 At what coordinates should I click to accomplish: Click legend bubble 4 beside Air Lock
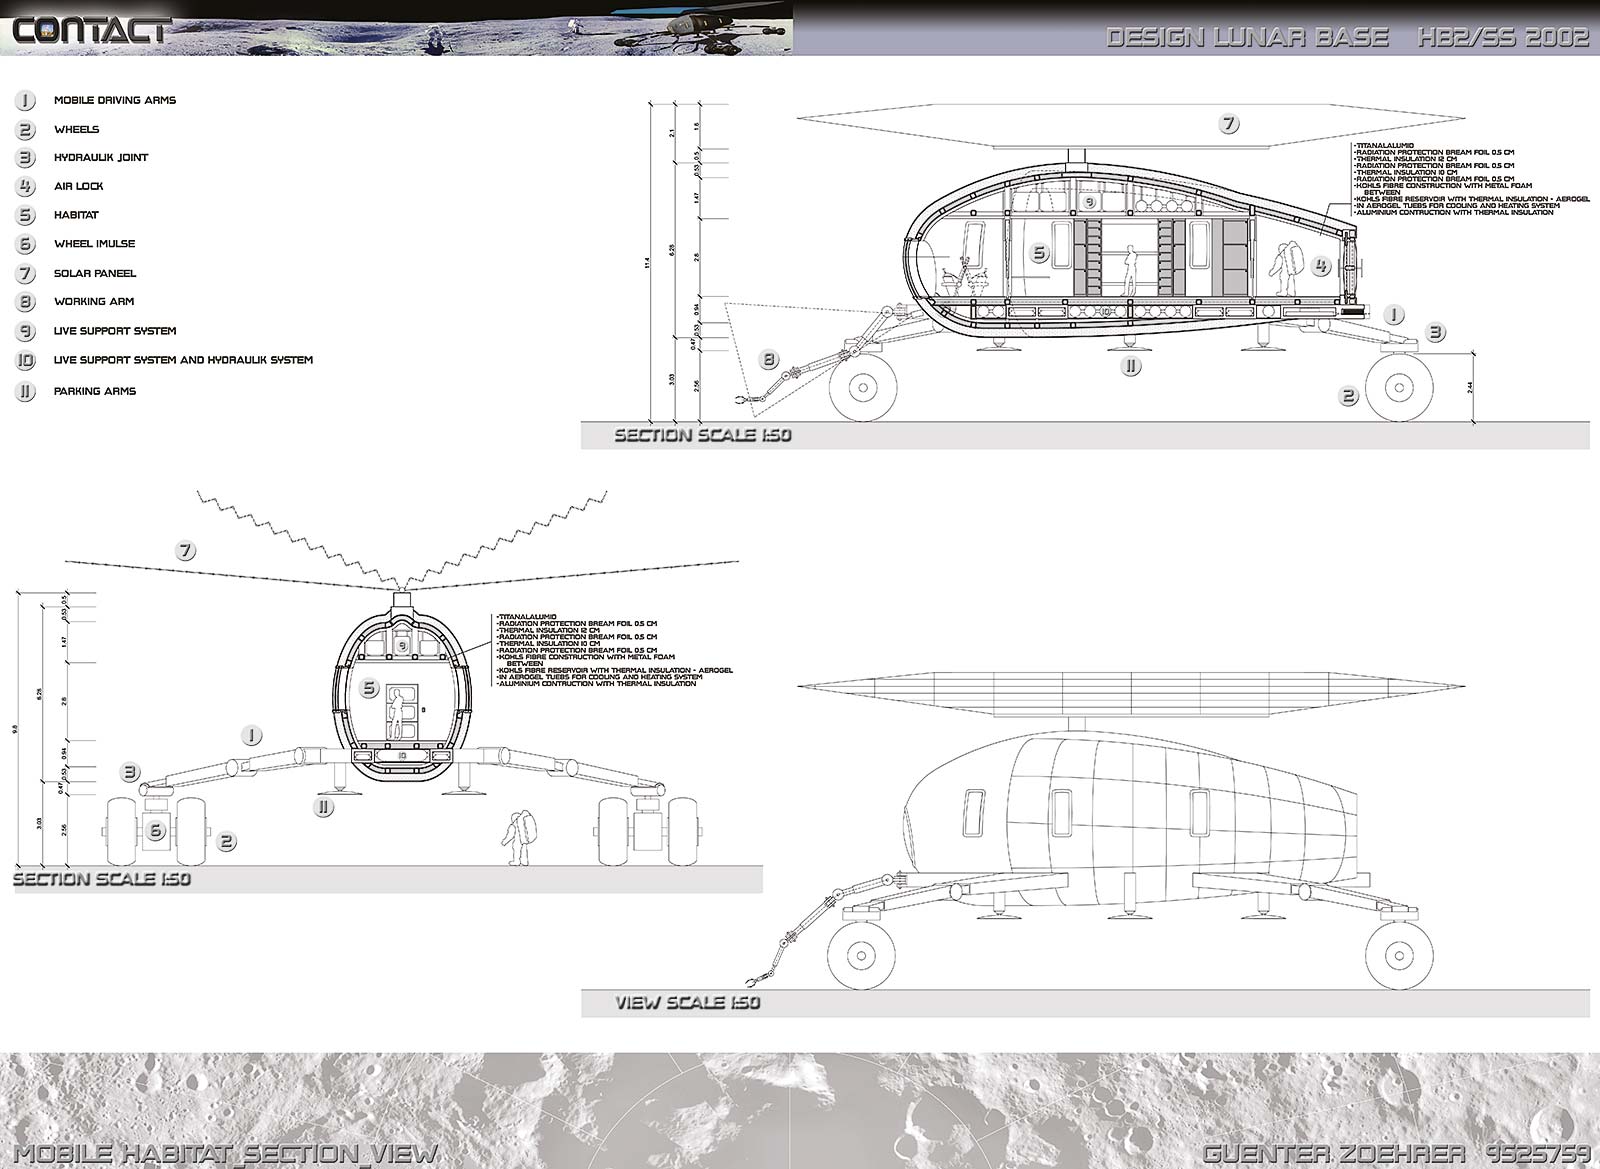[x=25, y=187]
